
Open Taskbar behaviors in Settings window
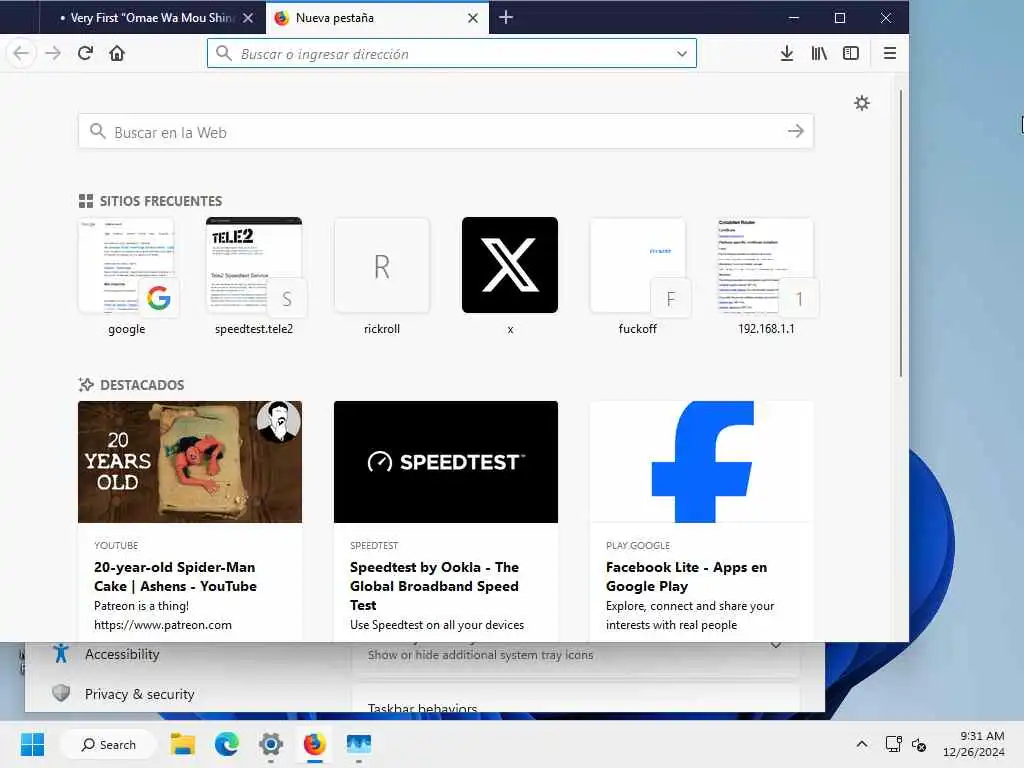[x=422, y=708]
